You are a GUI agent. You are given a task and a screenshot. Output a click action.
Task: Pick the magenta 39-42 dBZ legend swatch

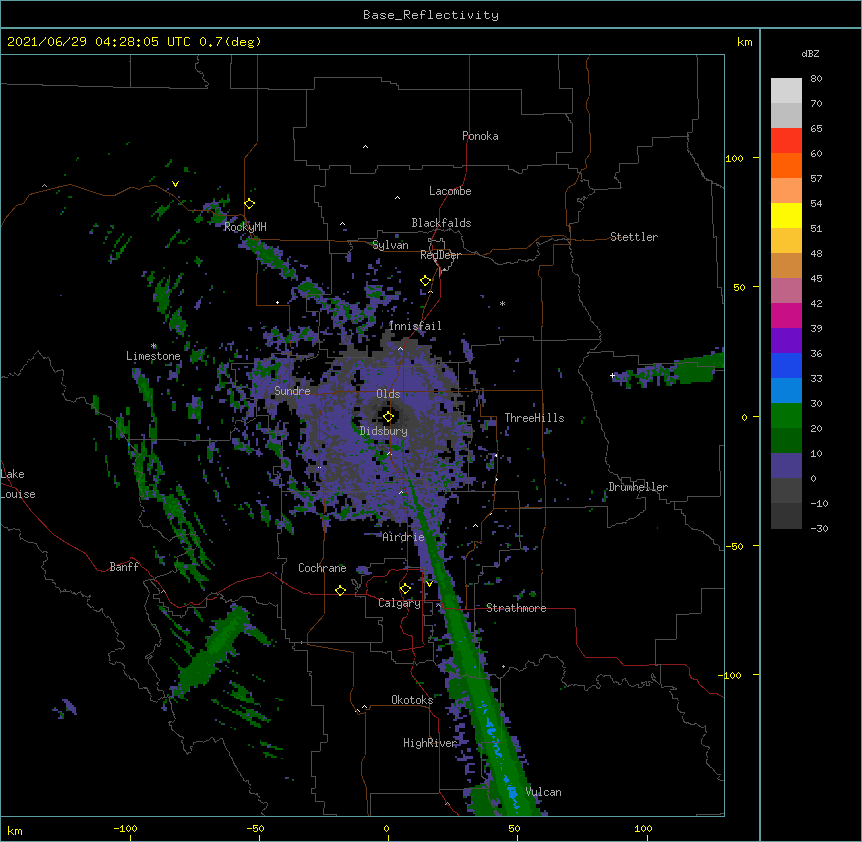point(786,315)
